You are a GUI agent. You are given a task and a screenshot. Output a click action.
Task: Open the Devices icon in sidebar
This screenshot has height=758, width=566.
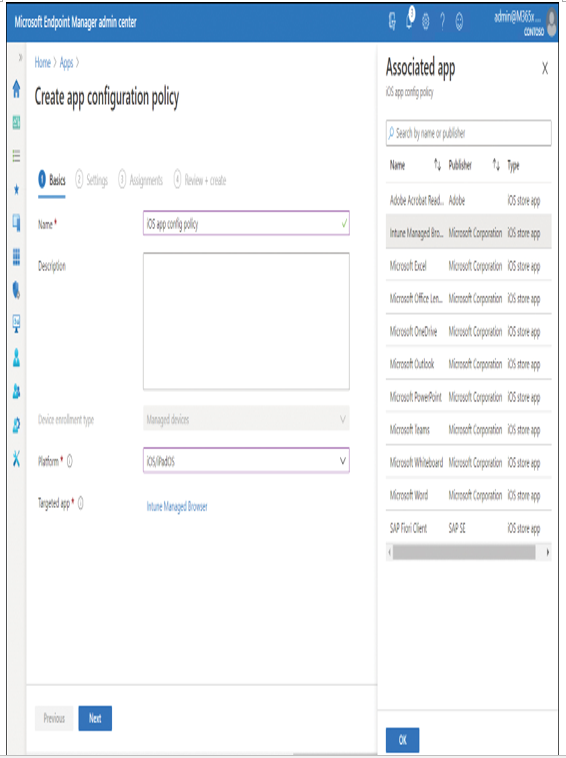click(16, 223)
